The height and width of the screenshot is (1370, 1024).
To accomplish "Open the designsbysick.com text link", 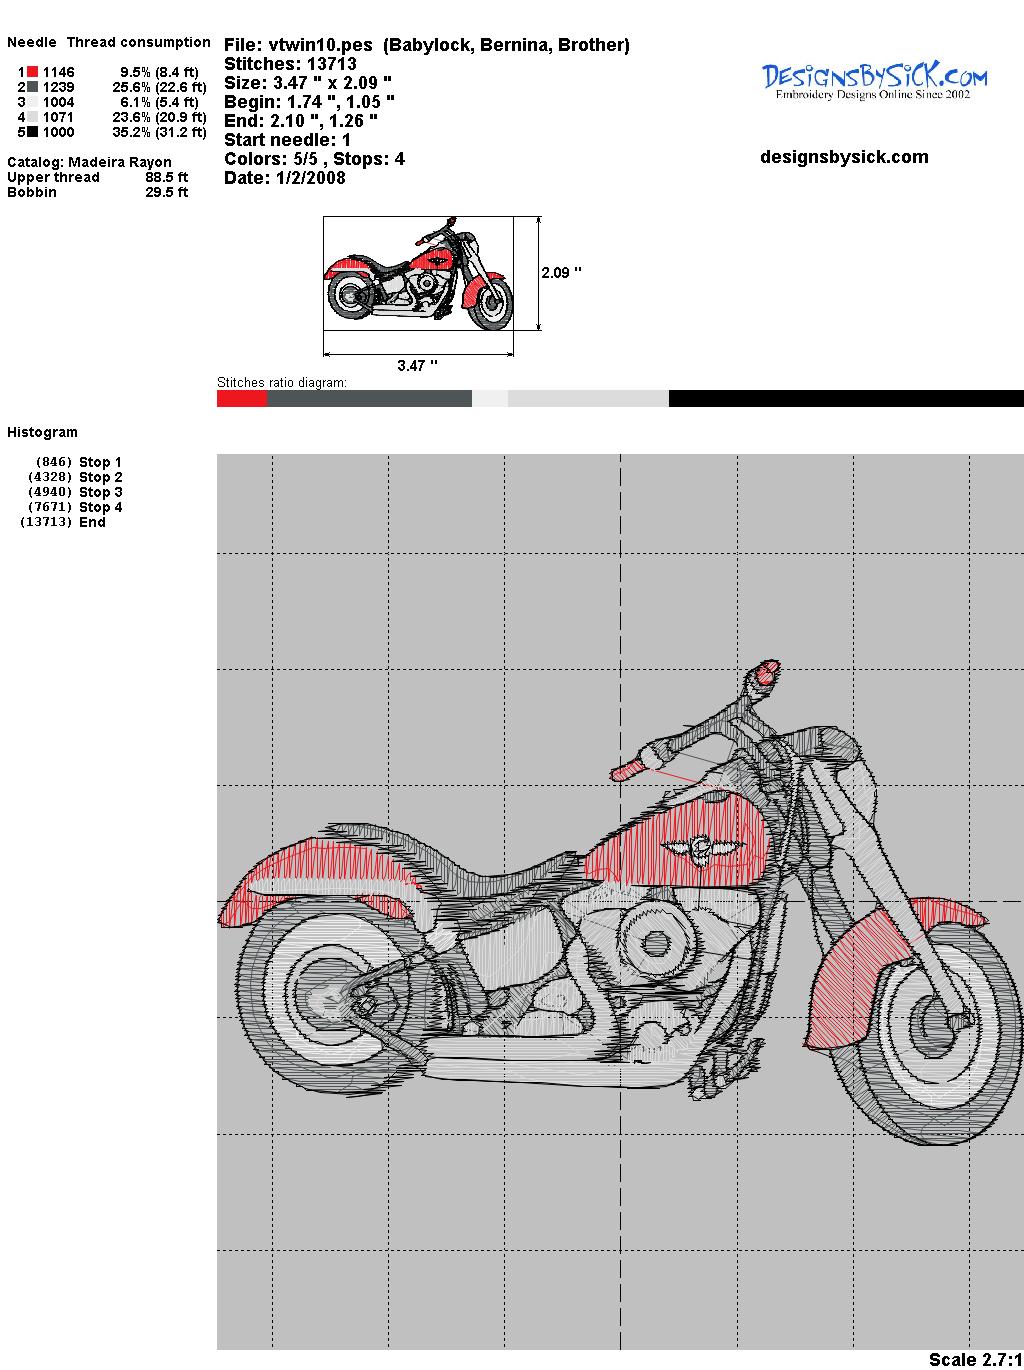I will (844, 157).
